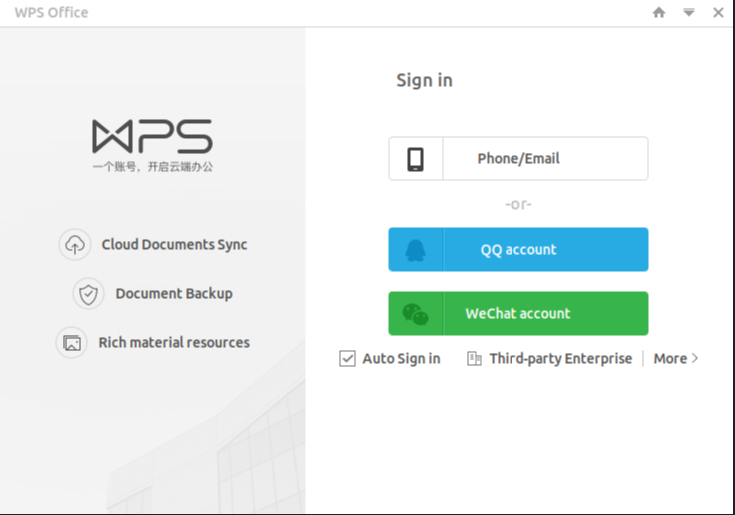Click the WPS logo
Viewport: 735px width, 515px height.
[x=152, y=136]
